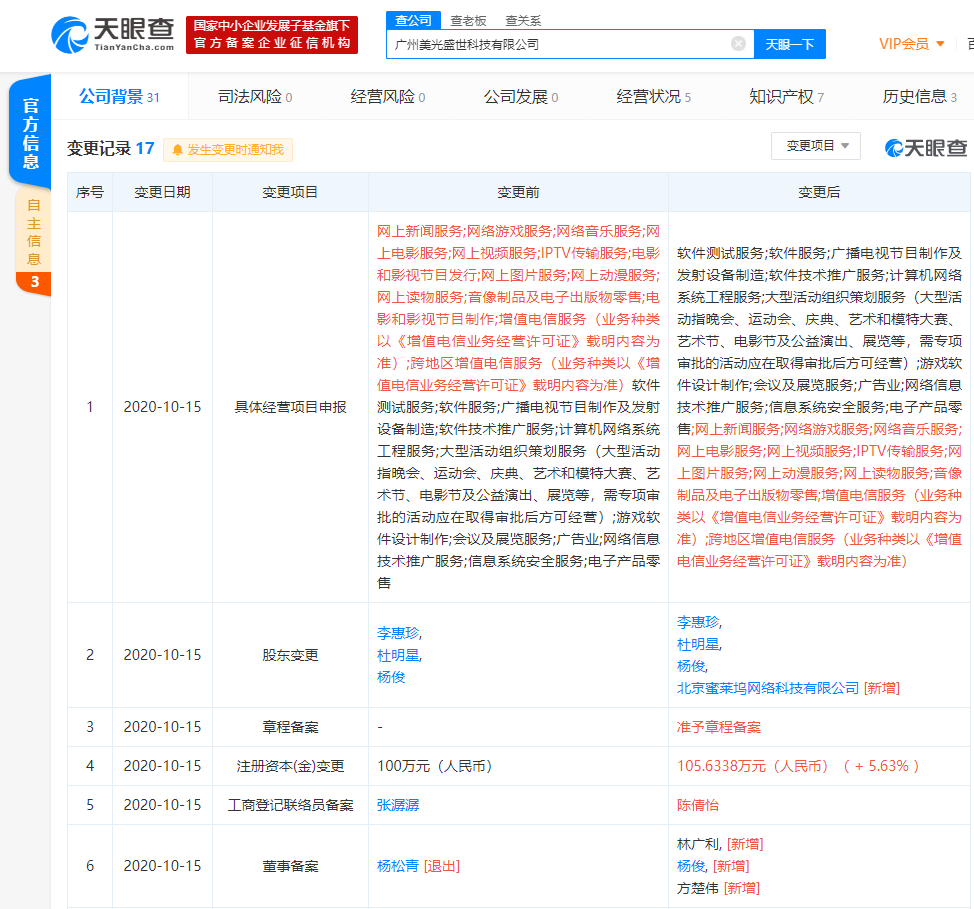Click the TianYanCha logo at top left
Image resolution: width=974 pixels, height=909 pixels.
coord(112,35)
